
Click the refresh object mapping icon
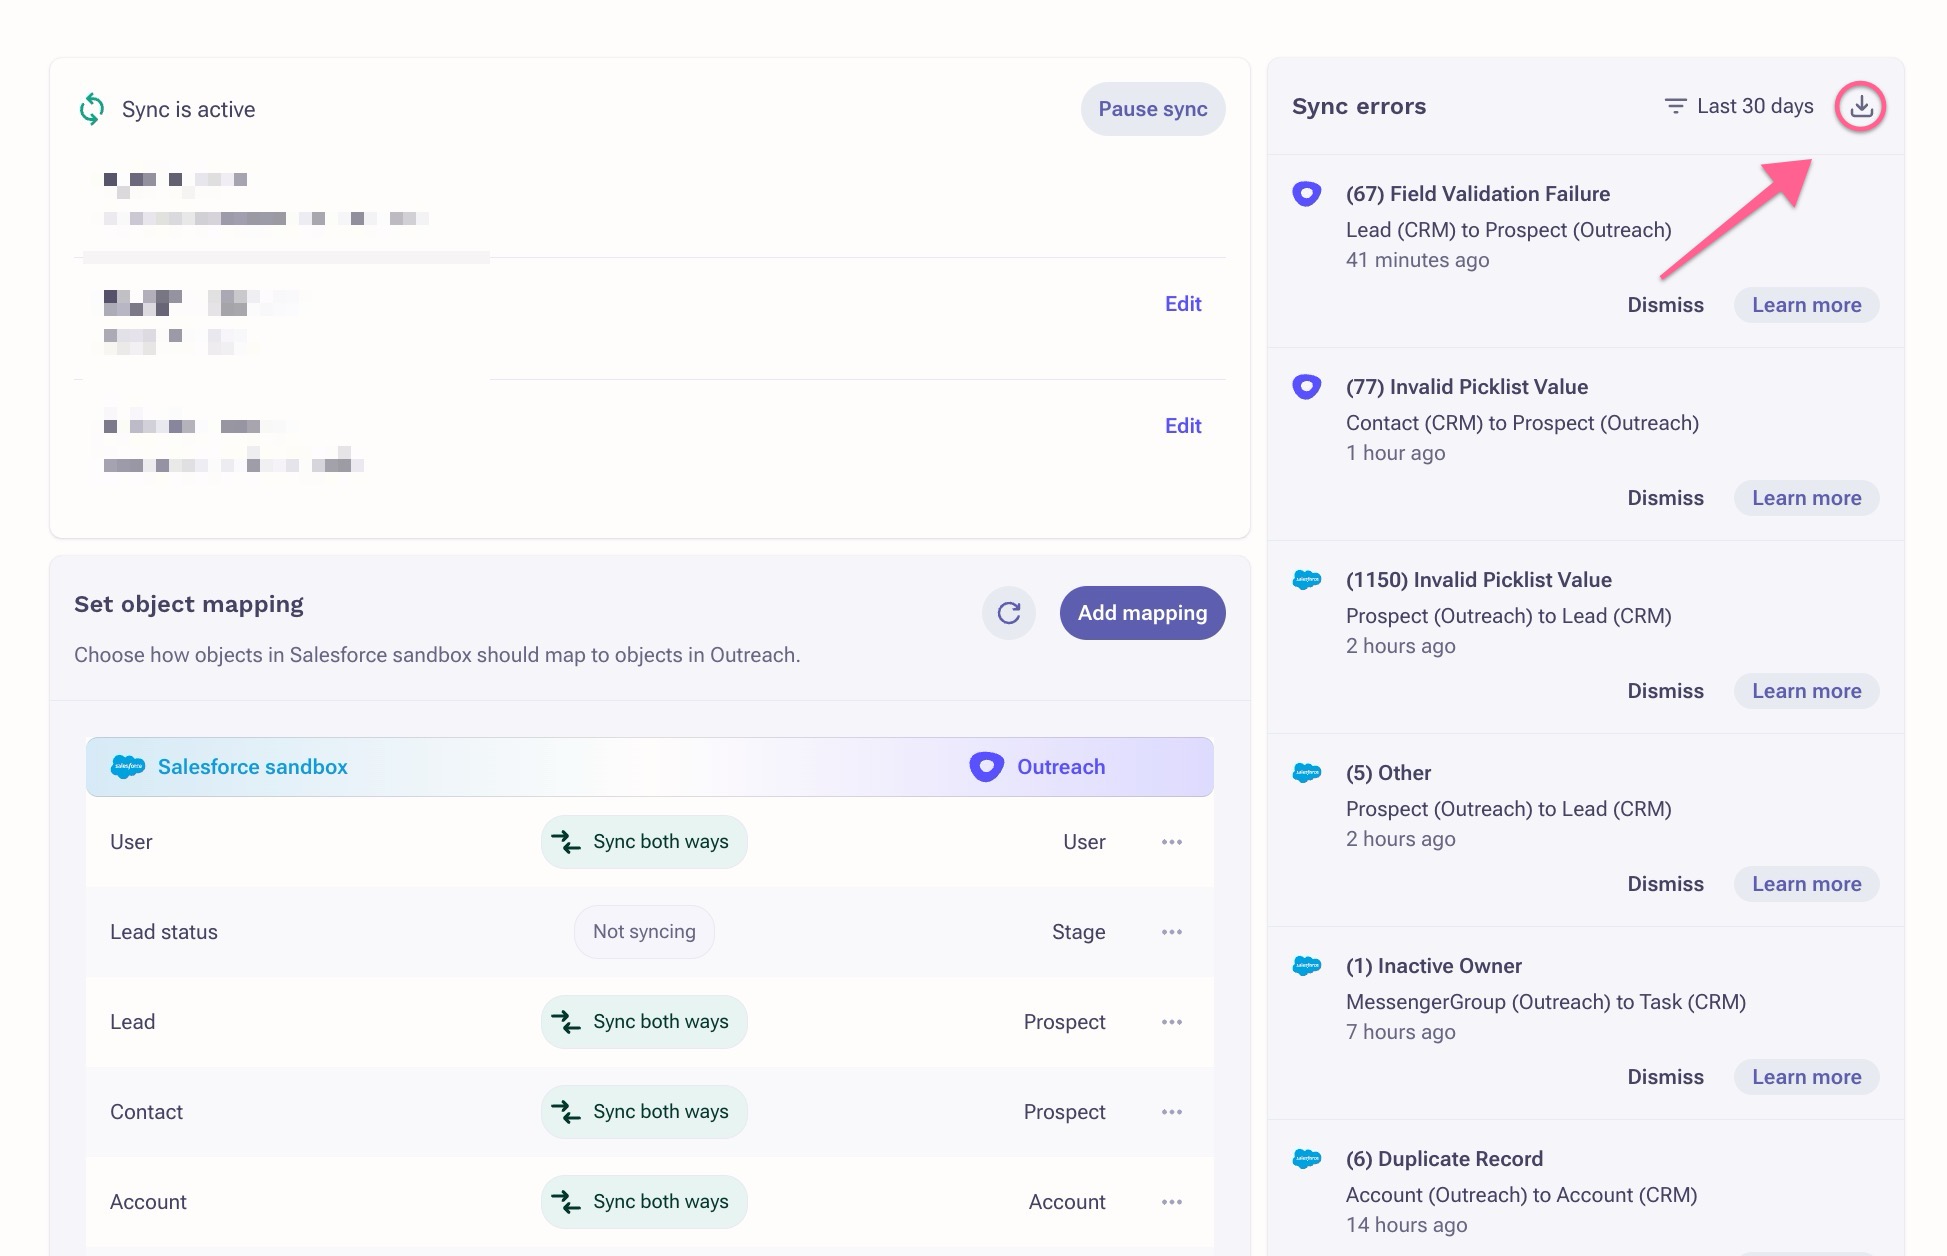point(1008,613)
